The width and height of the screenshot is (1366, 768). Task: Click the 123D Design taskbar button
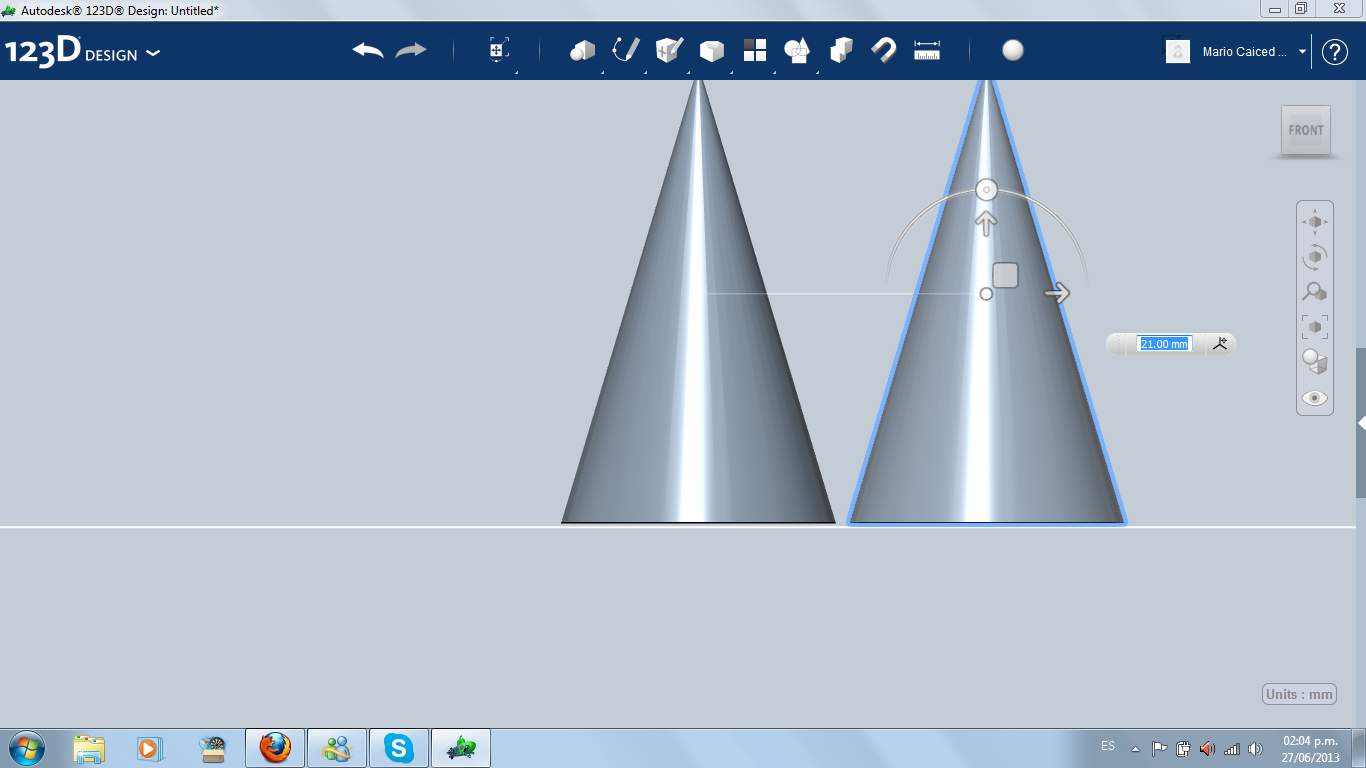pos(461,748)
